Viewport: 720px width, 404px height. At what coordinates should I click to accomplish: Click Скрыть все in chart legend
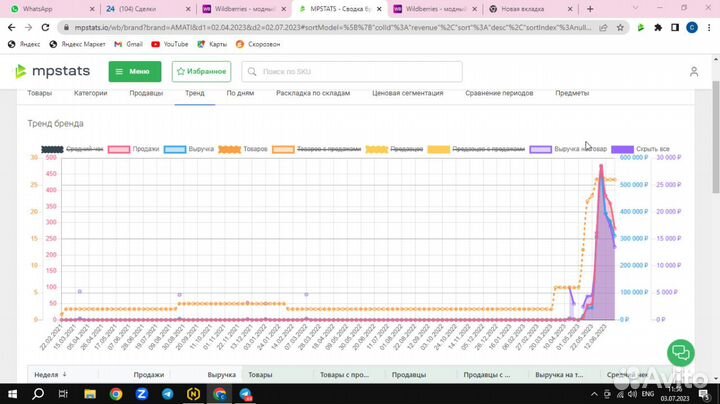640,149
